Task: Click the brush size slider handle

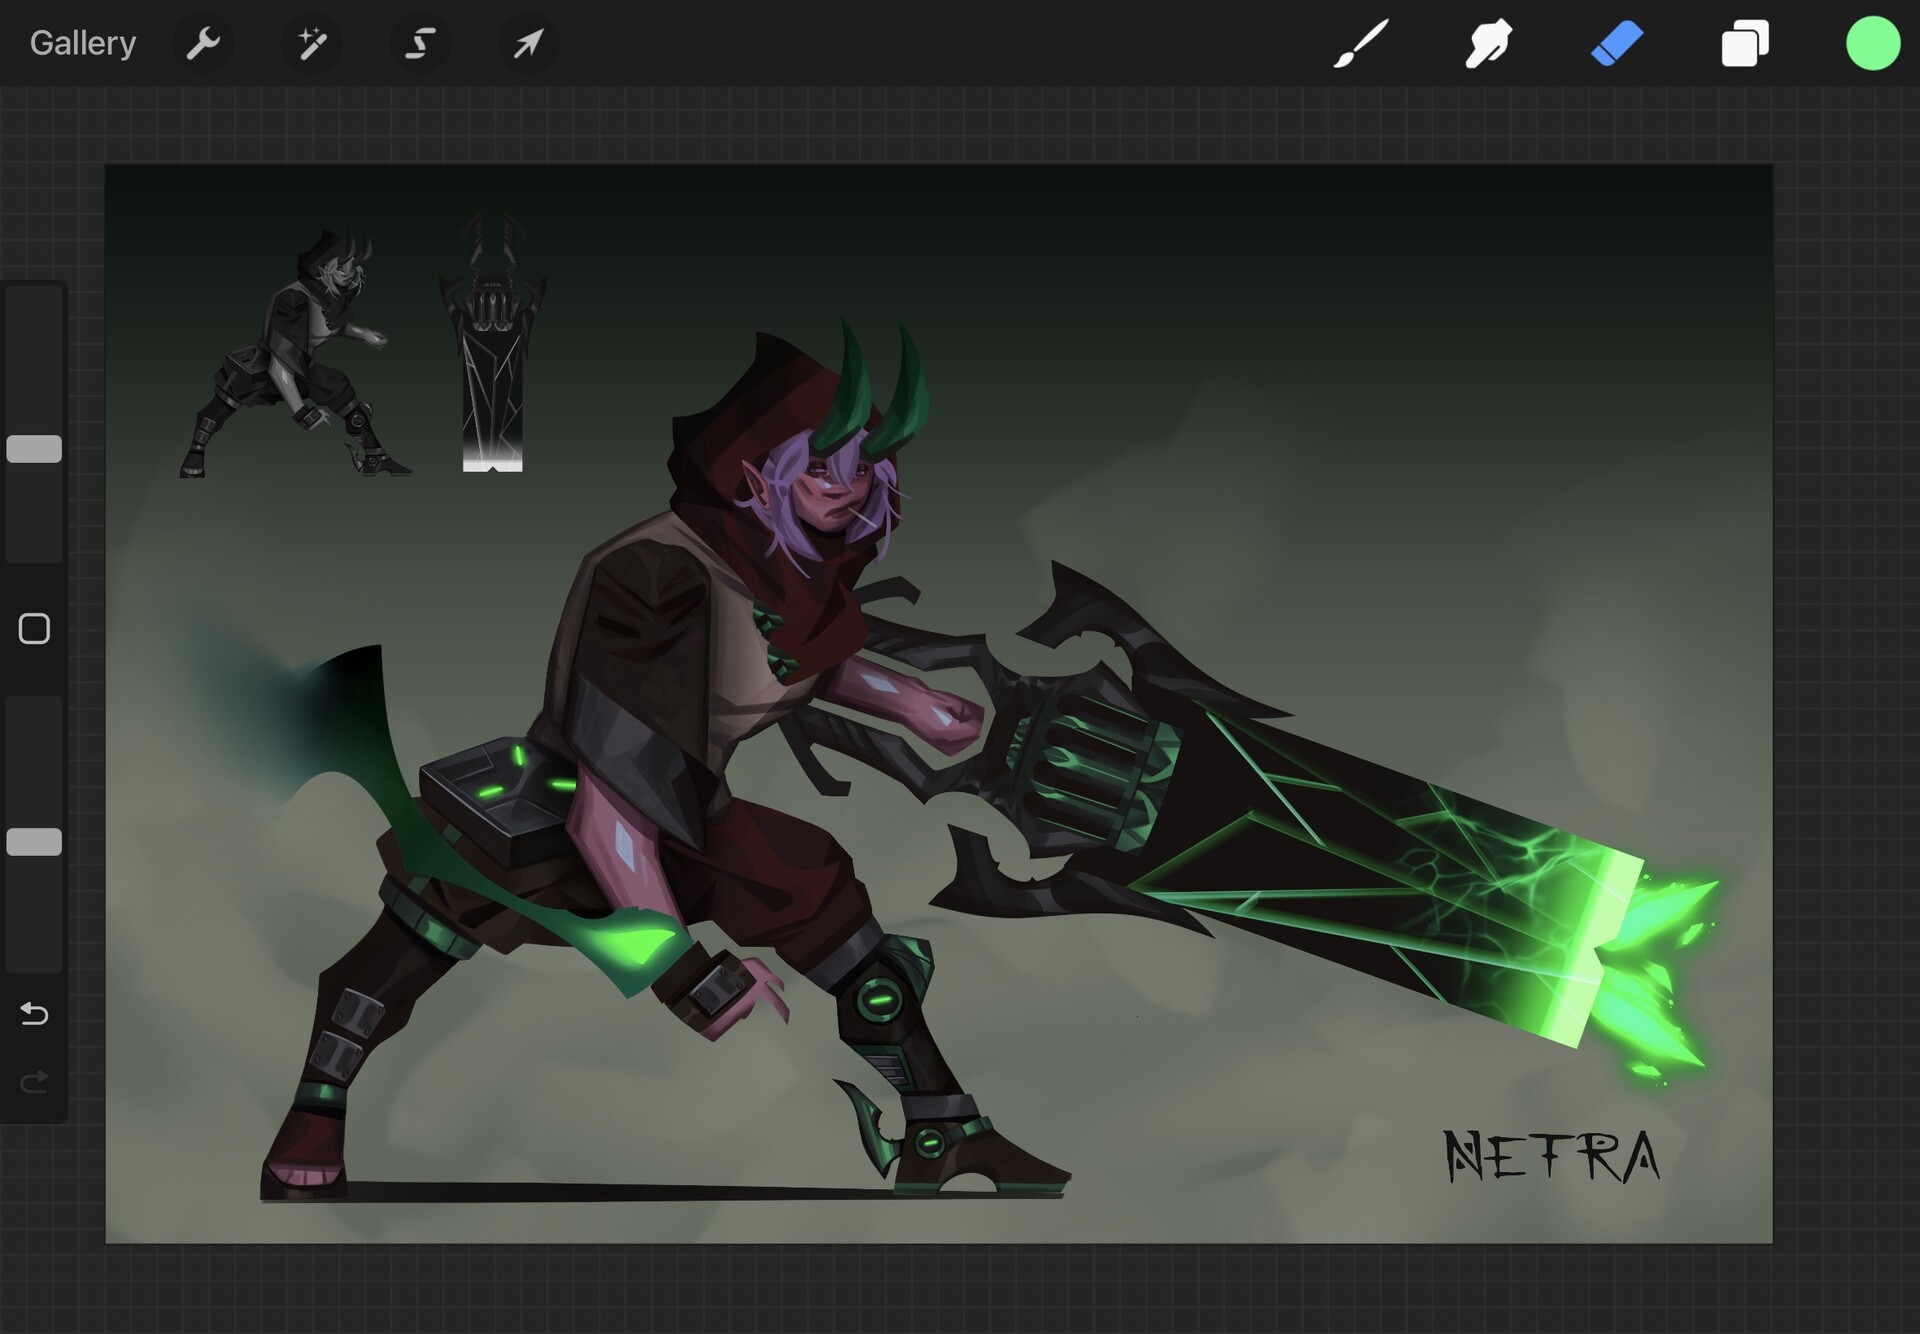Action: [34, 449]
